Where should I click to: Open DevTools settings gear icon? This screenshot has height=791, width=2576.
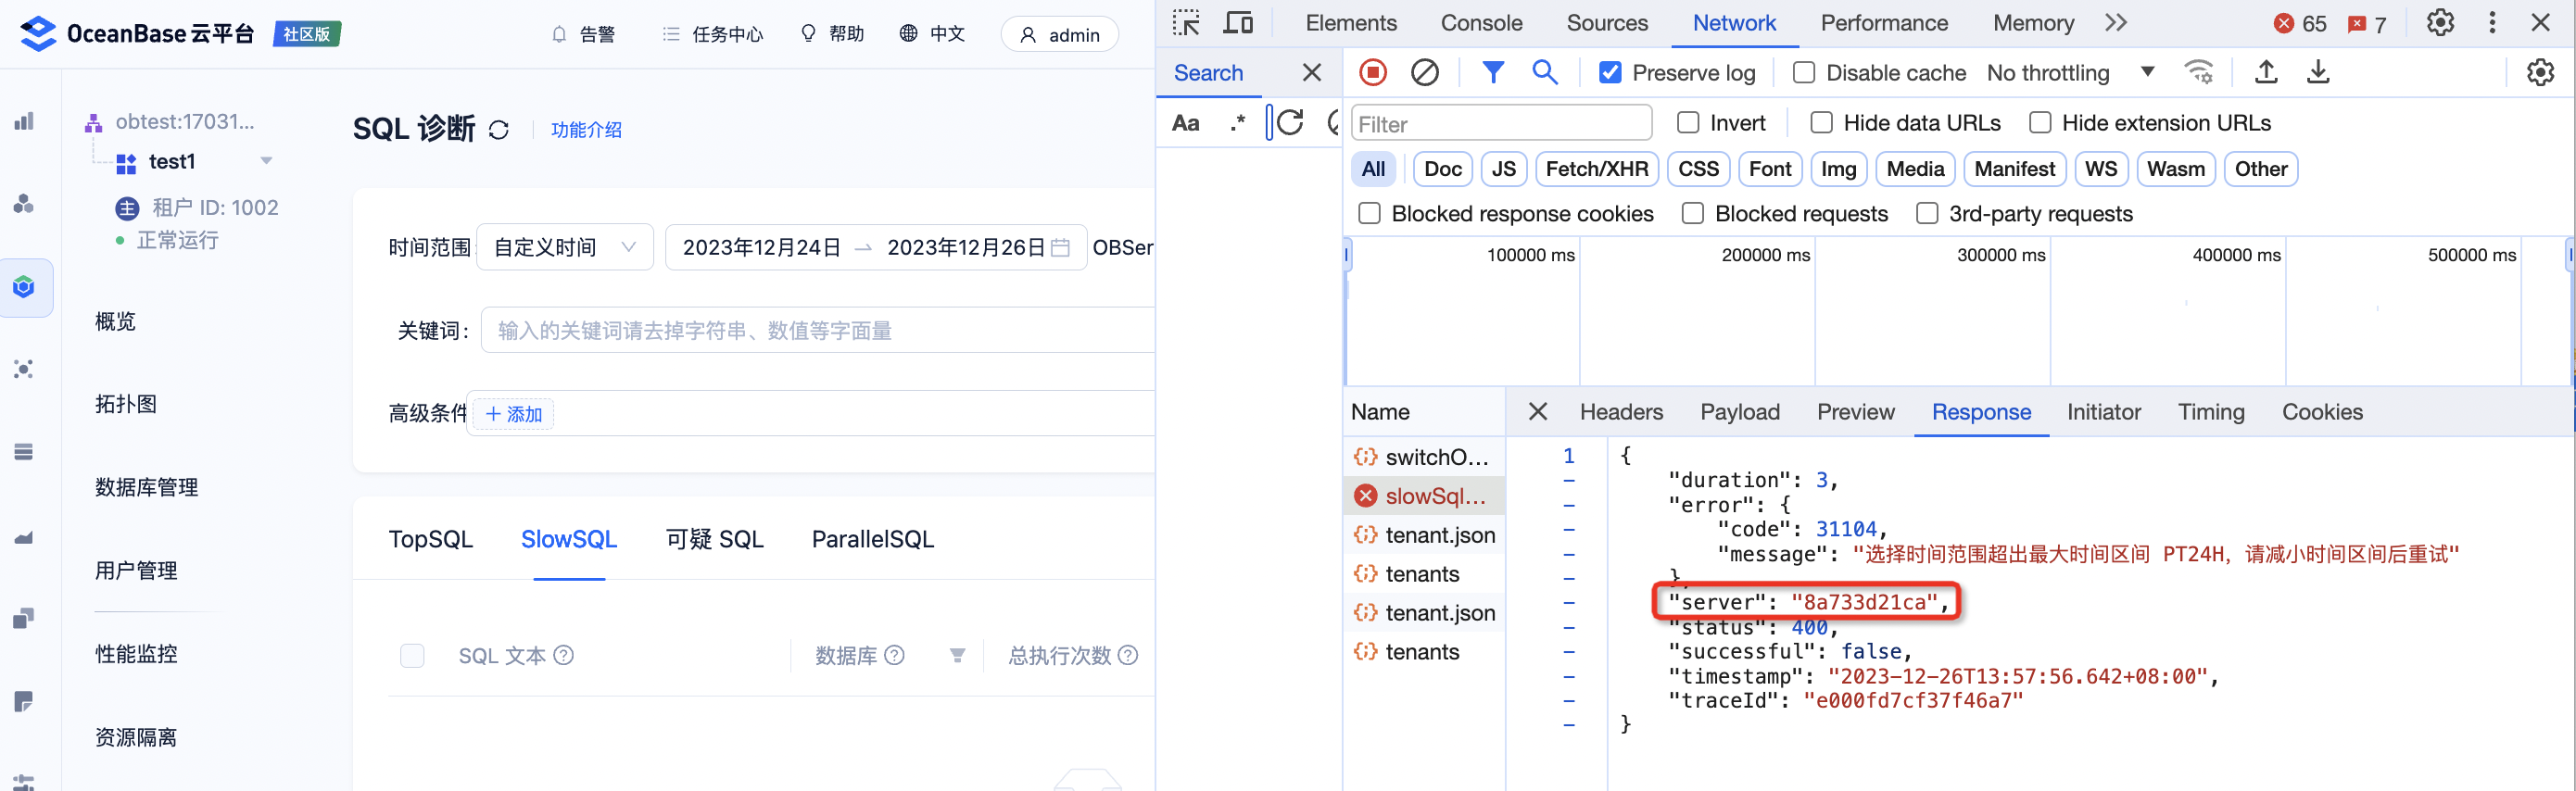[2440, 23]
